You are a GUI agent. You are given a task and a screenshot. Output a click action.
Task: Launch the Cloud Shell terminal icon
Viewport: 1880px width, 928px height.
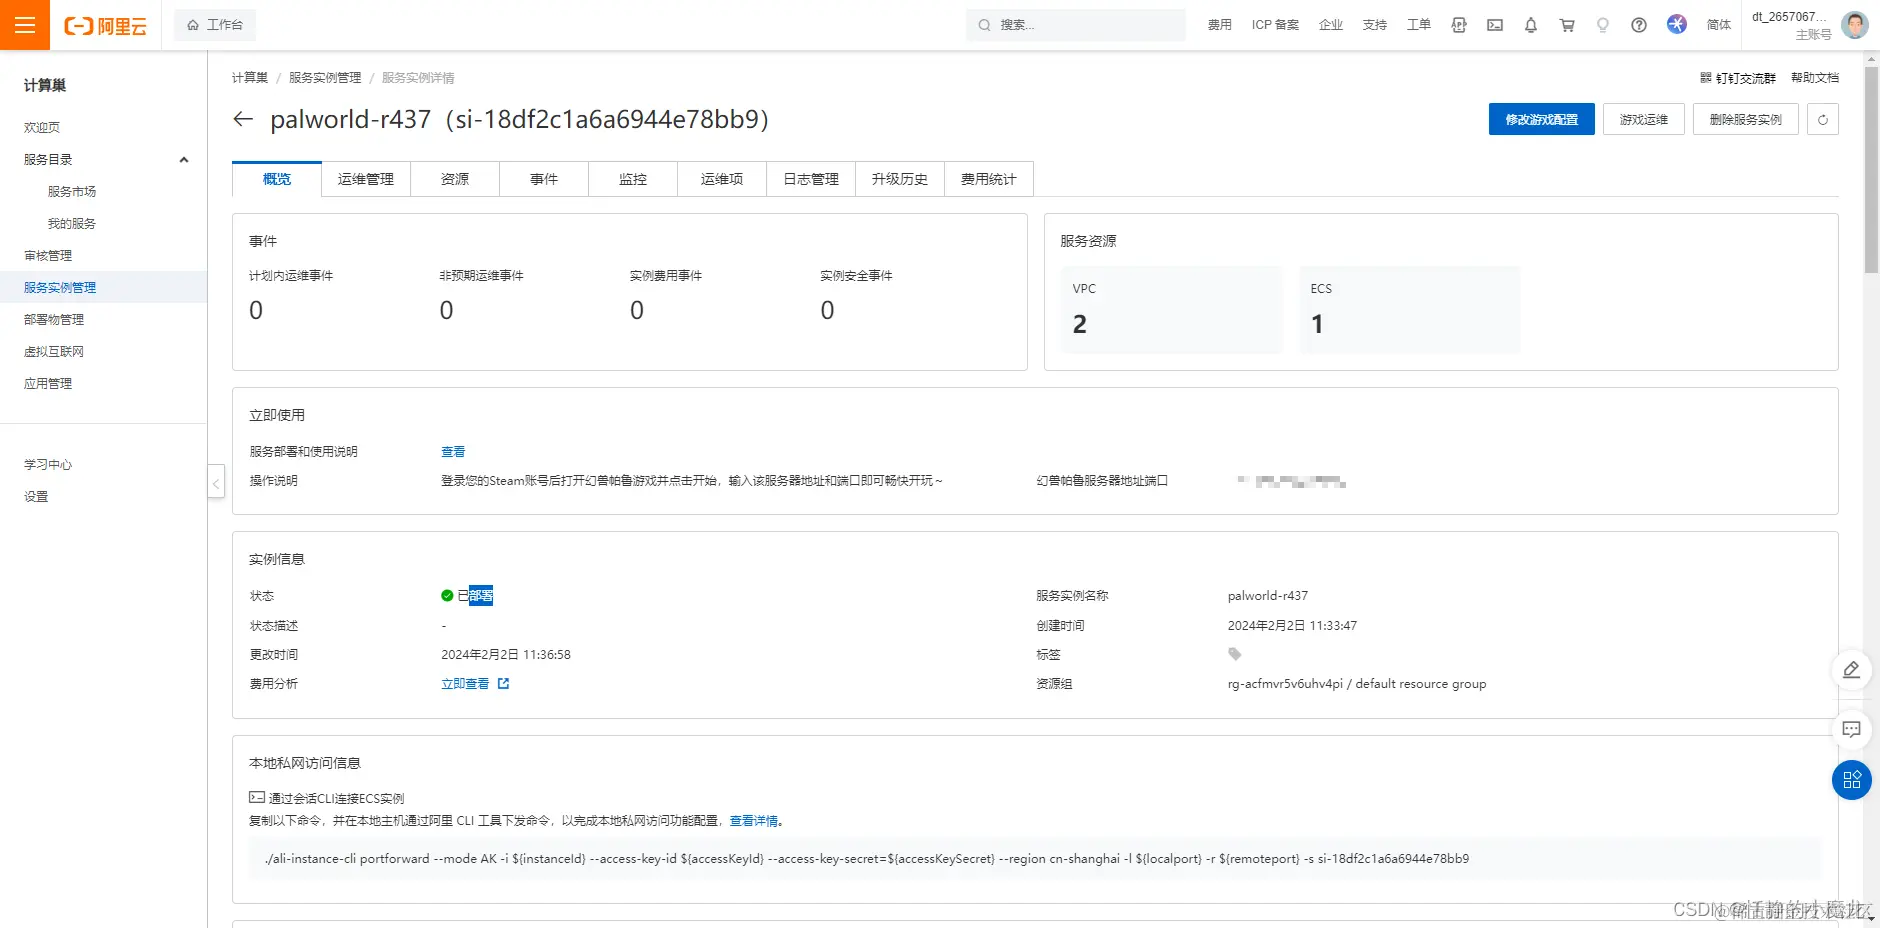pos(1495,25)
